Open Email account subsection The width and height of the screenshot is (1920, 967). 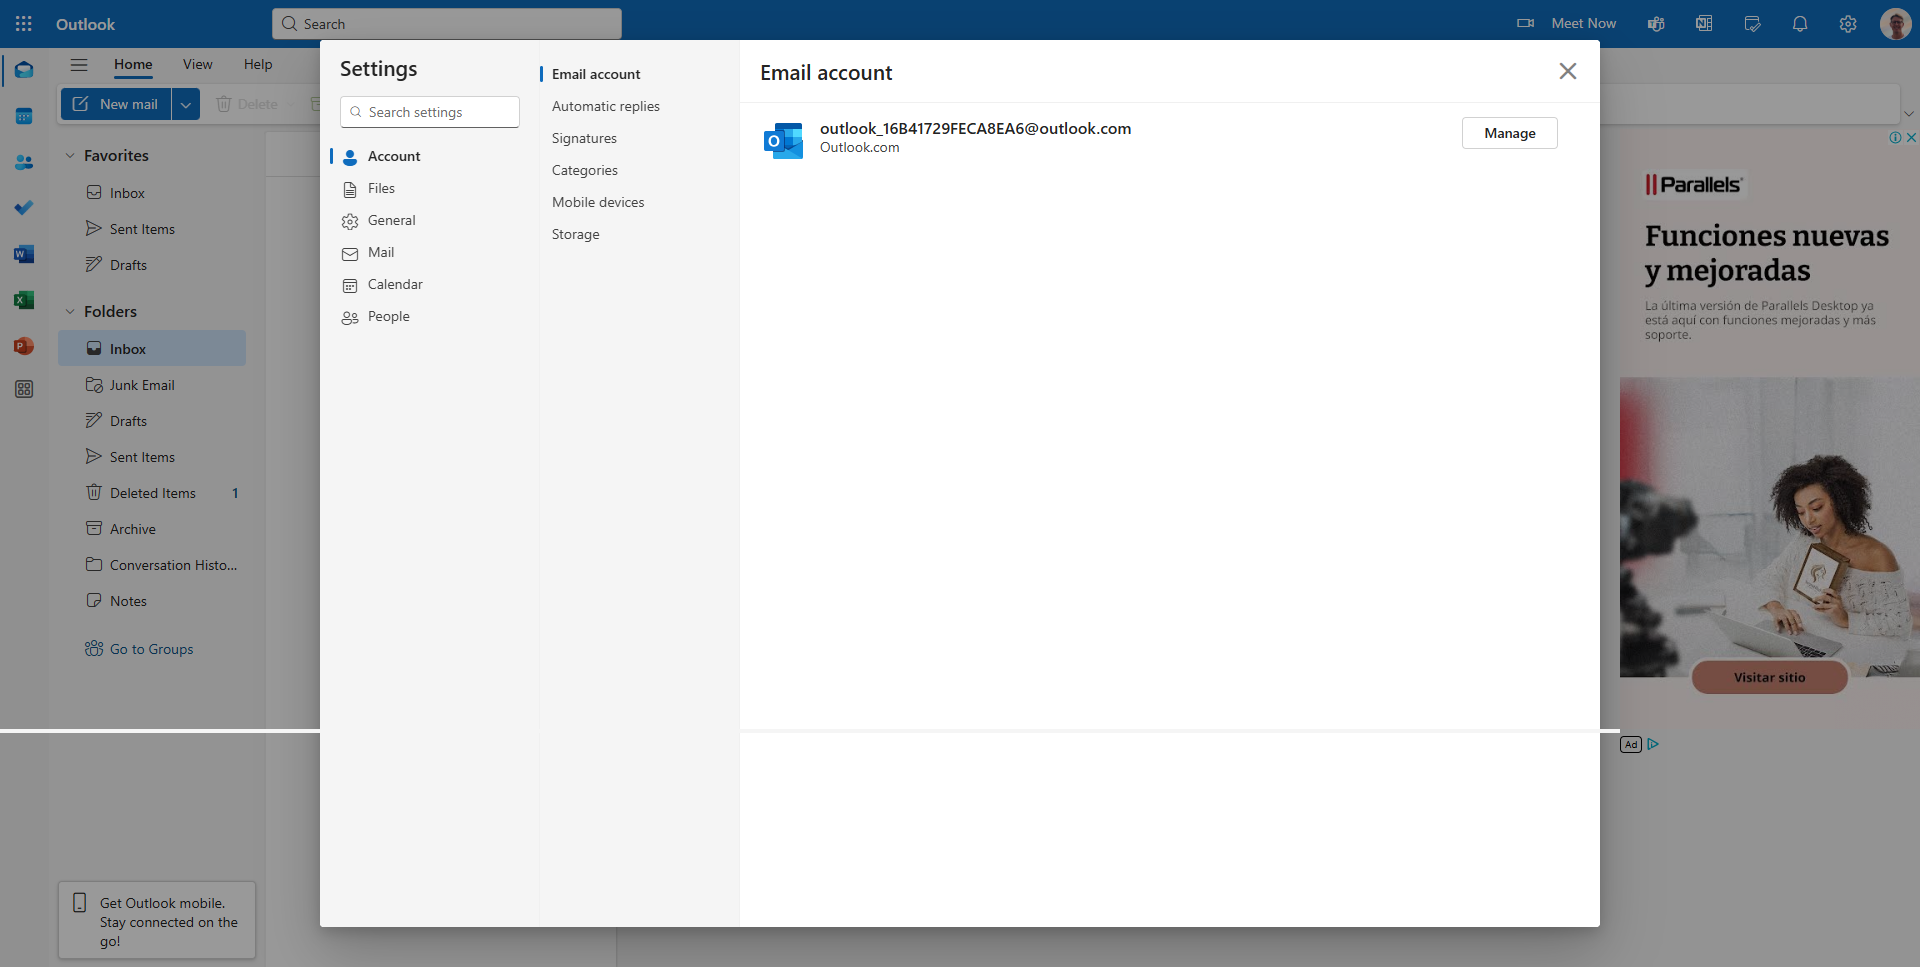[596, 74]
